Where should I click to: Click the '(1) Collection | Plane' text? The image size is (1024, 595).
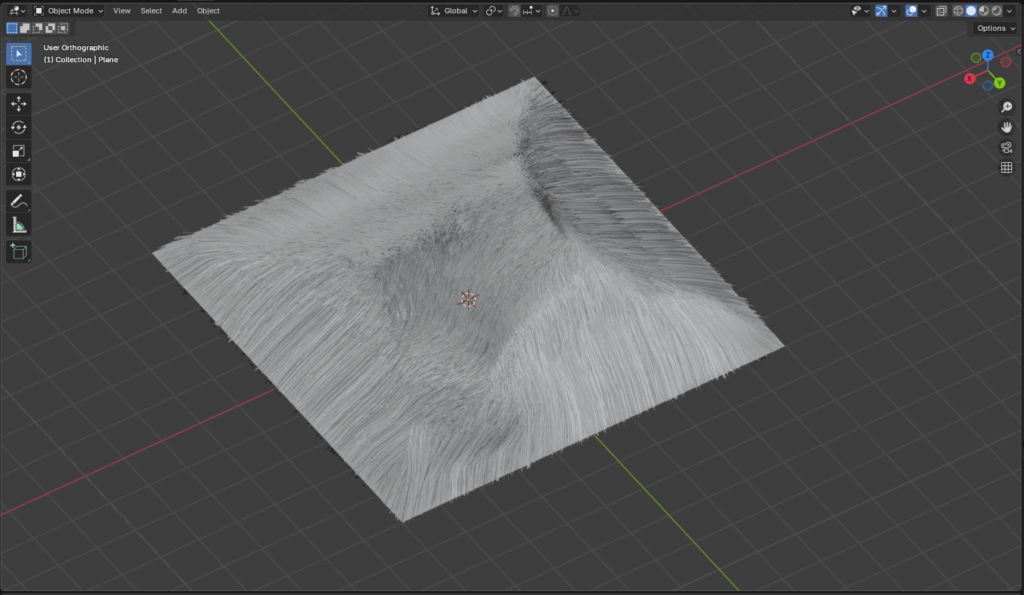click(80, 59)
